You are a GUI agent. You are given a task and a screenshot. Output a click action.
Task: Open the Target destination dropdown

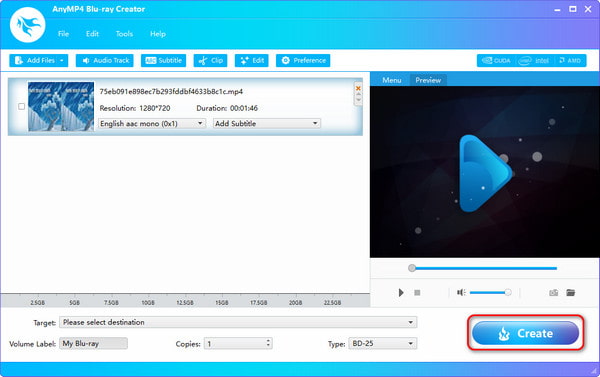click(238, 322)
